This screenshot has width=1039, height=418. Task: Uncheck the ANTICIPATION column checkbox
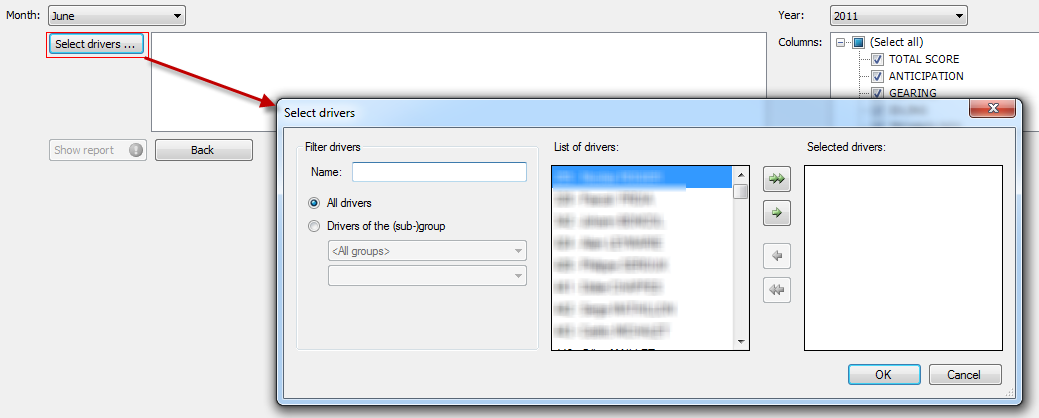(878, 77)
